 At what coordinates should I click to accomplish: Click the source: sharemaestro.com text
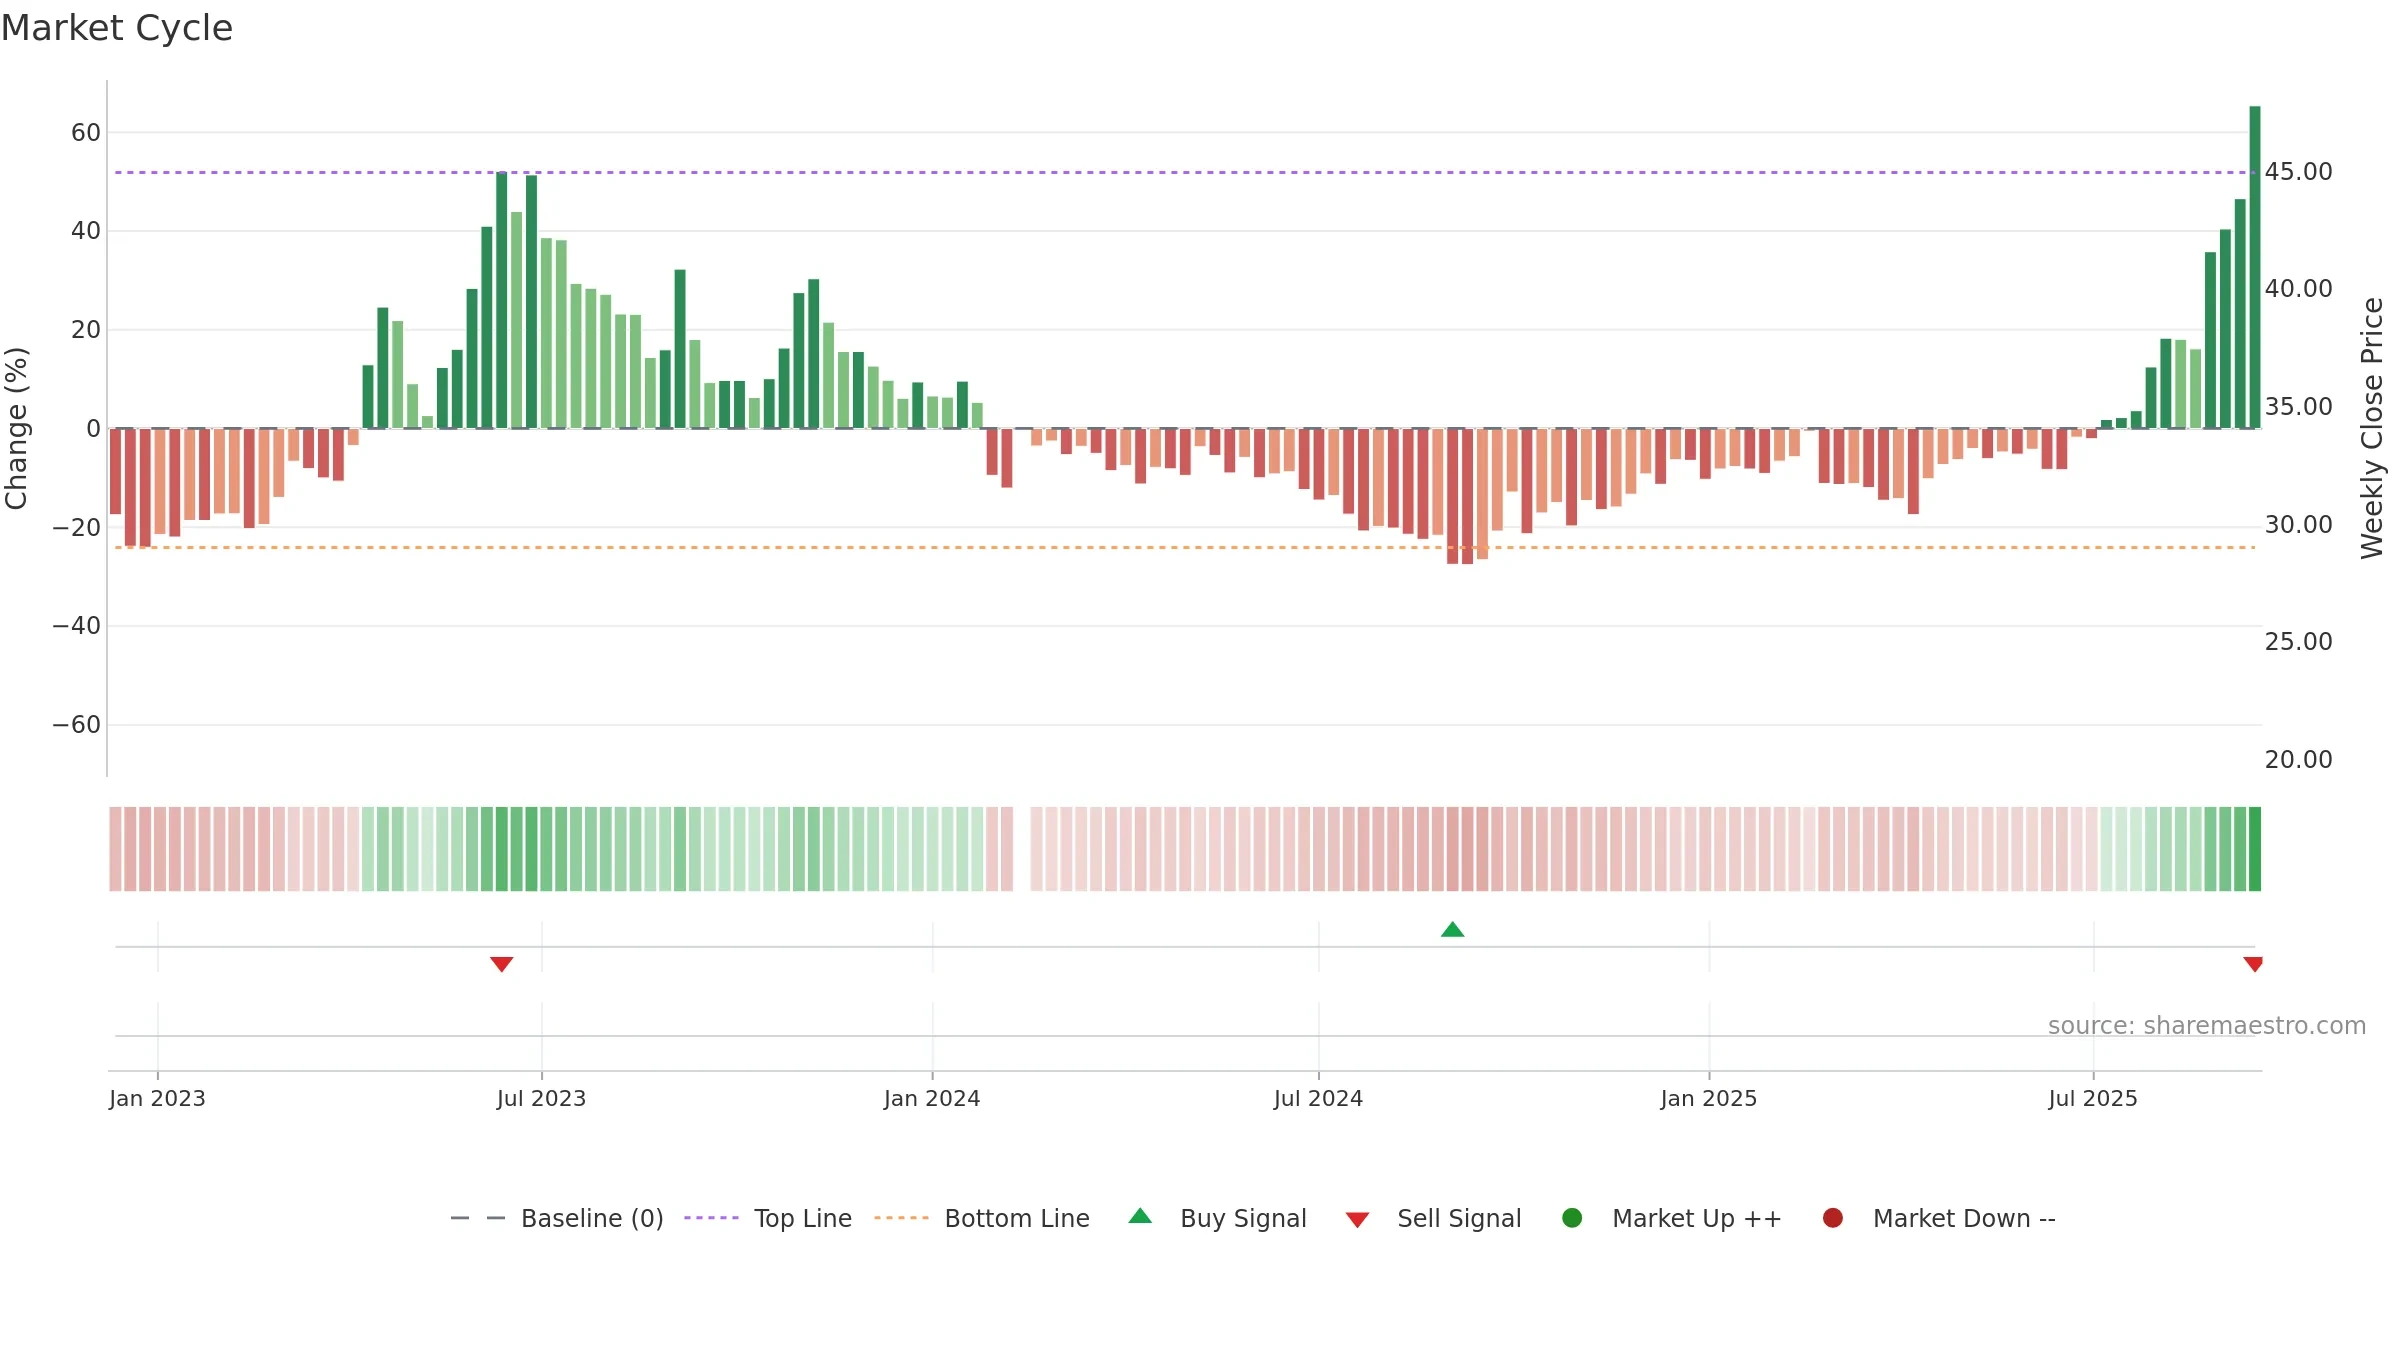(2207, 1025)
